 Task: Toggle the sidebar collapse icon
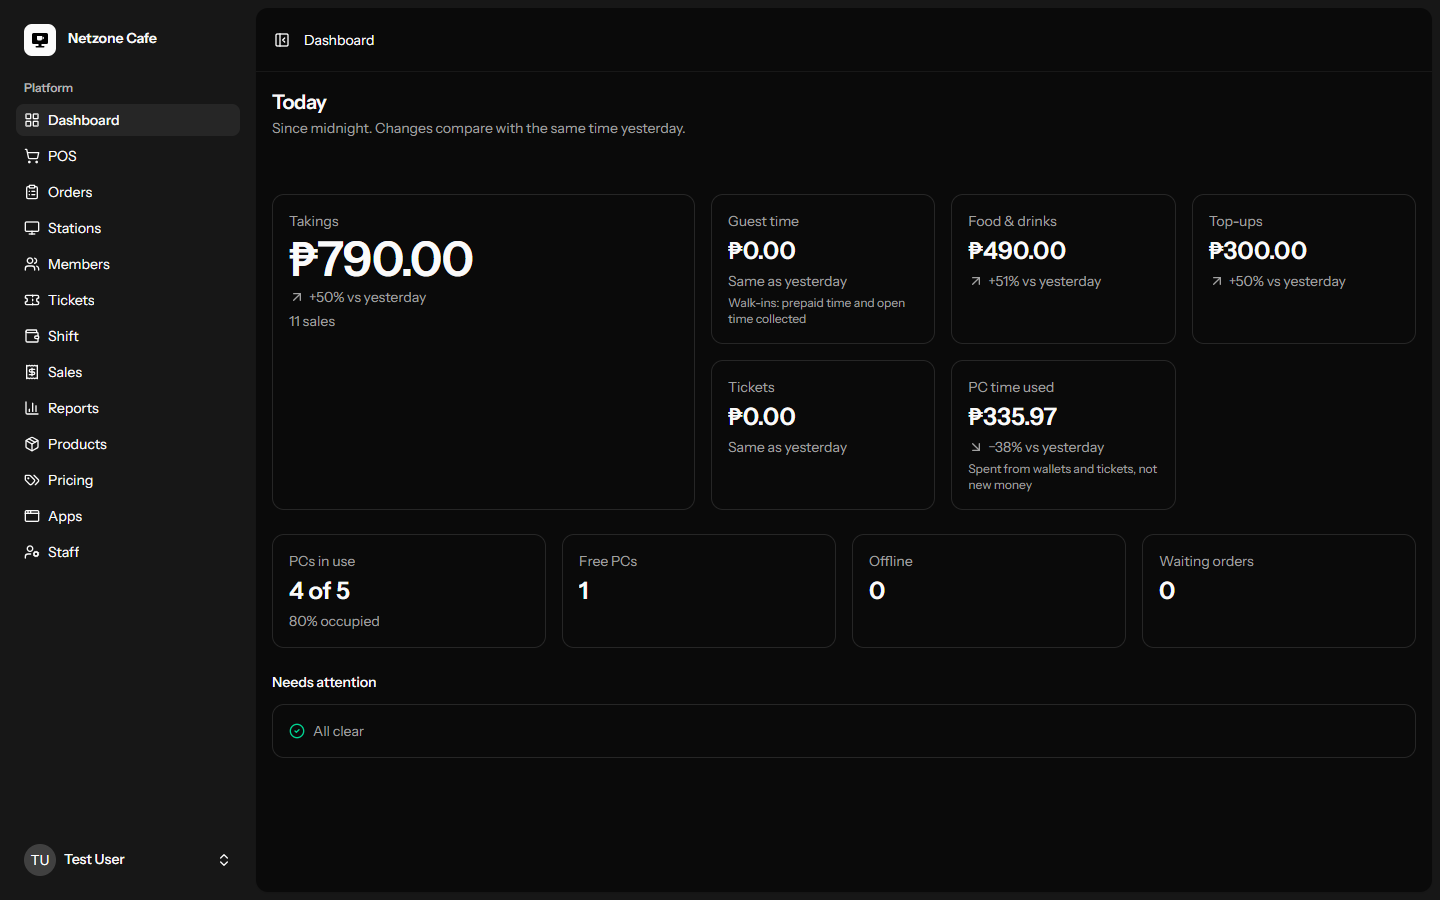point(282,40)
